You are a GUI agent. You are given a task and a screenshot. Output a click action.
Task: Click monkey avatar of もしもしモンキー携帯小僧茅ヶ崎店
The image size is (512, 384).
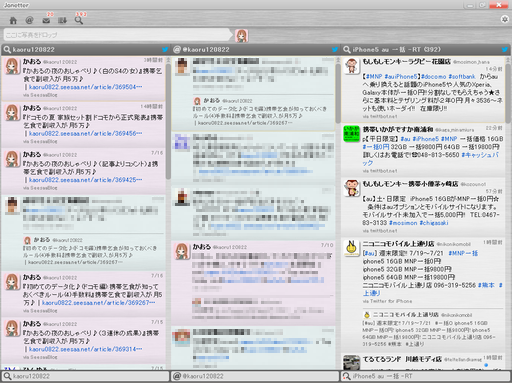click(x=351, y=188)
